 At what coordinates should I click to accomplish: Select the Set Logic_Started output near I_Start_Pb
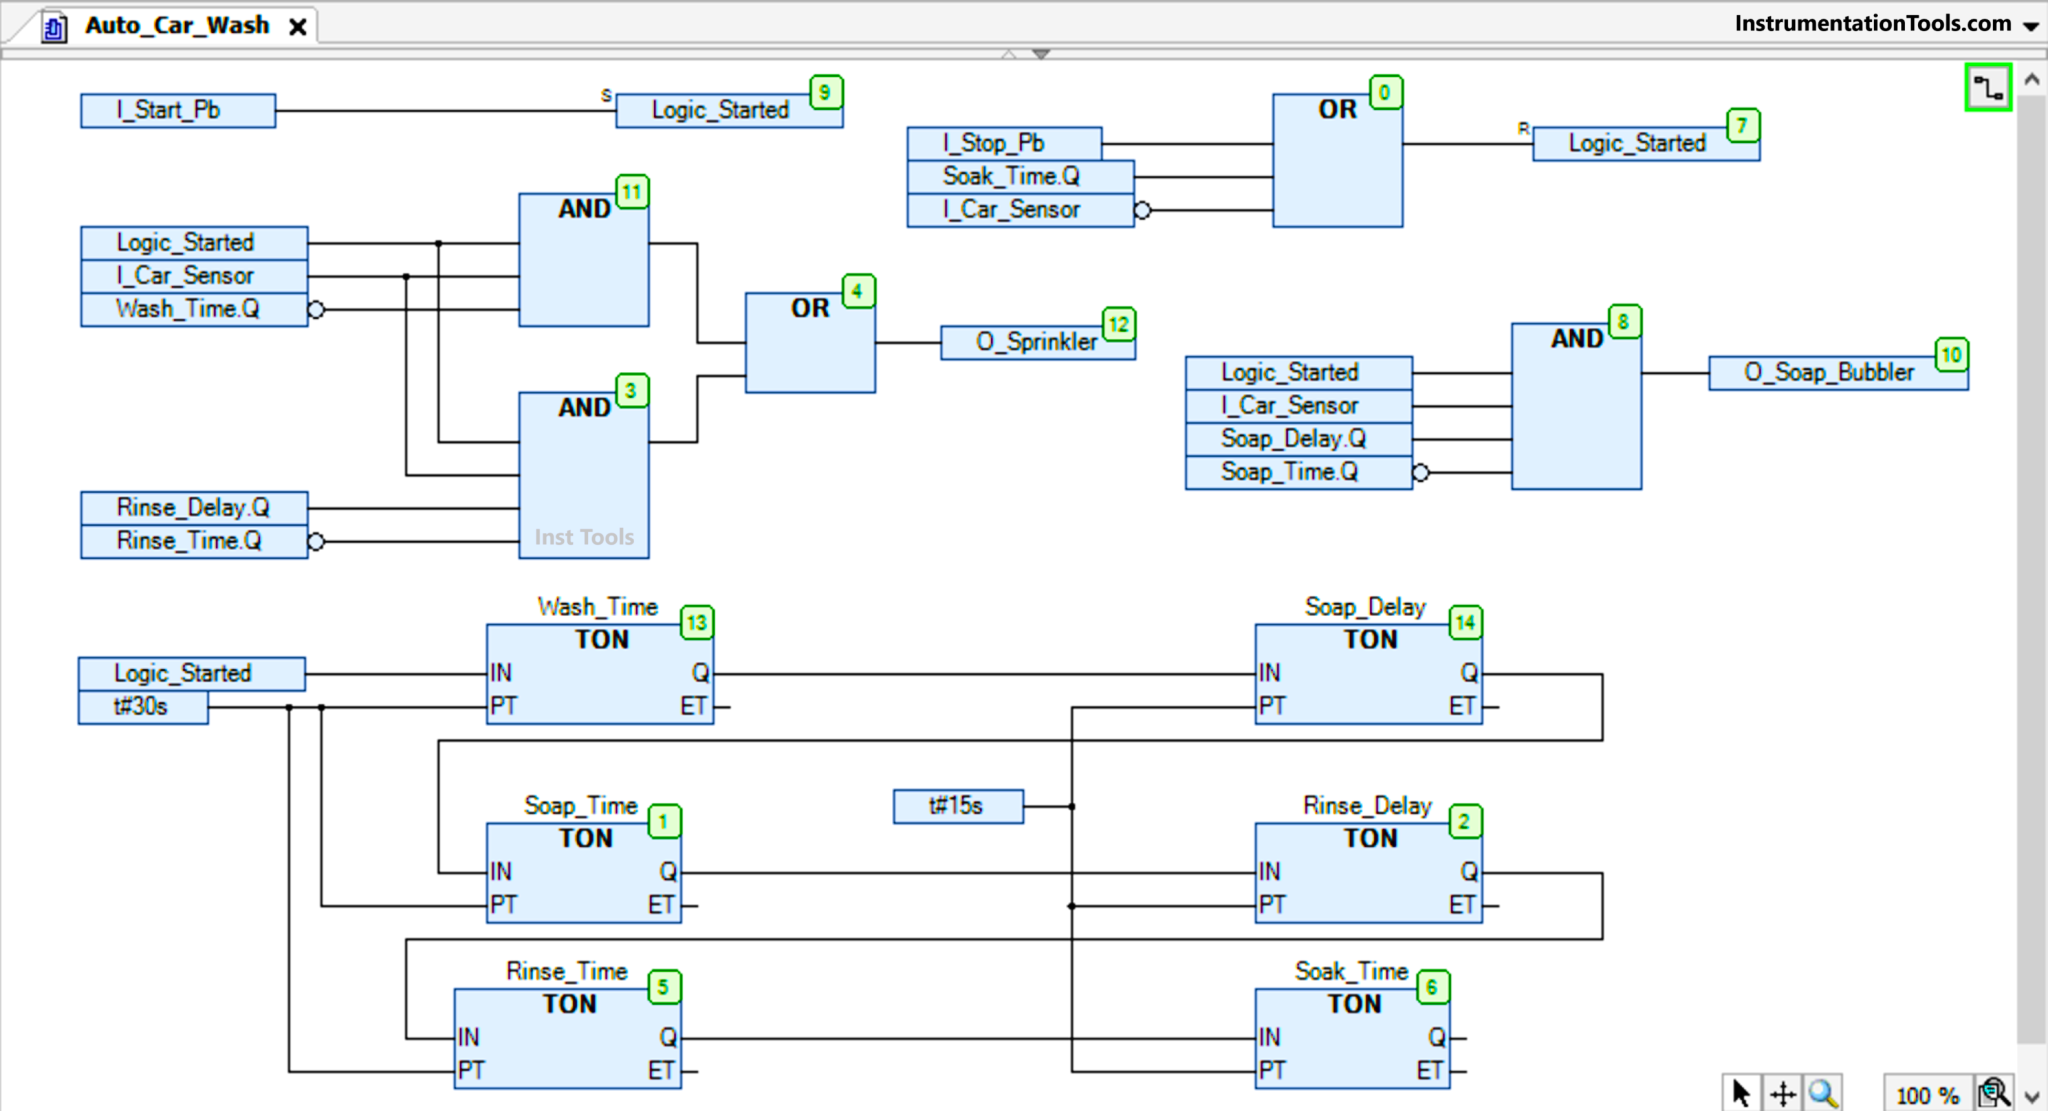[x=729, y=110]
